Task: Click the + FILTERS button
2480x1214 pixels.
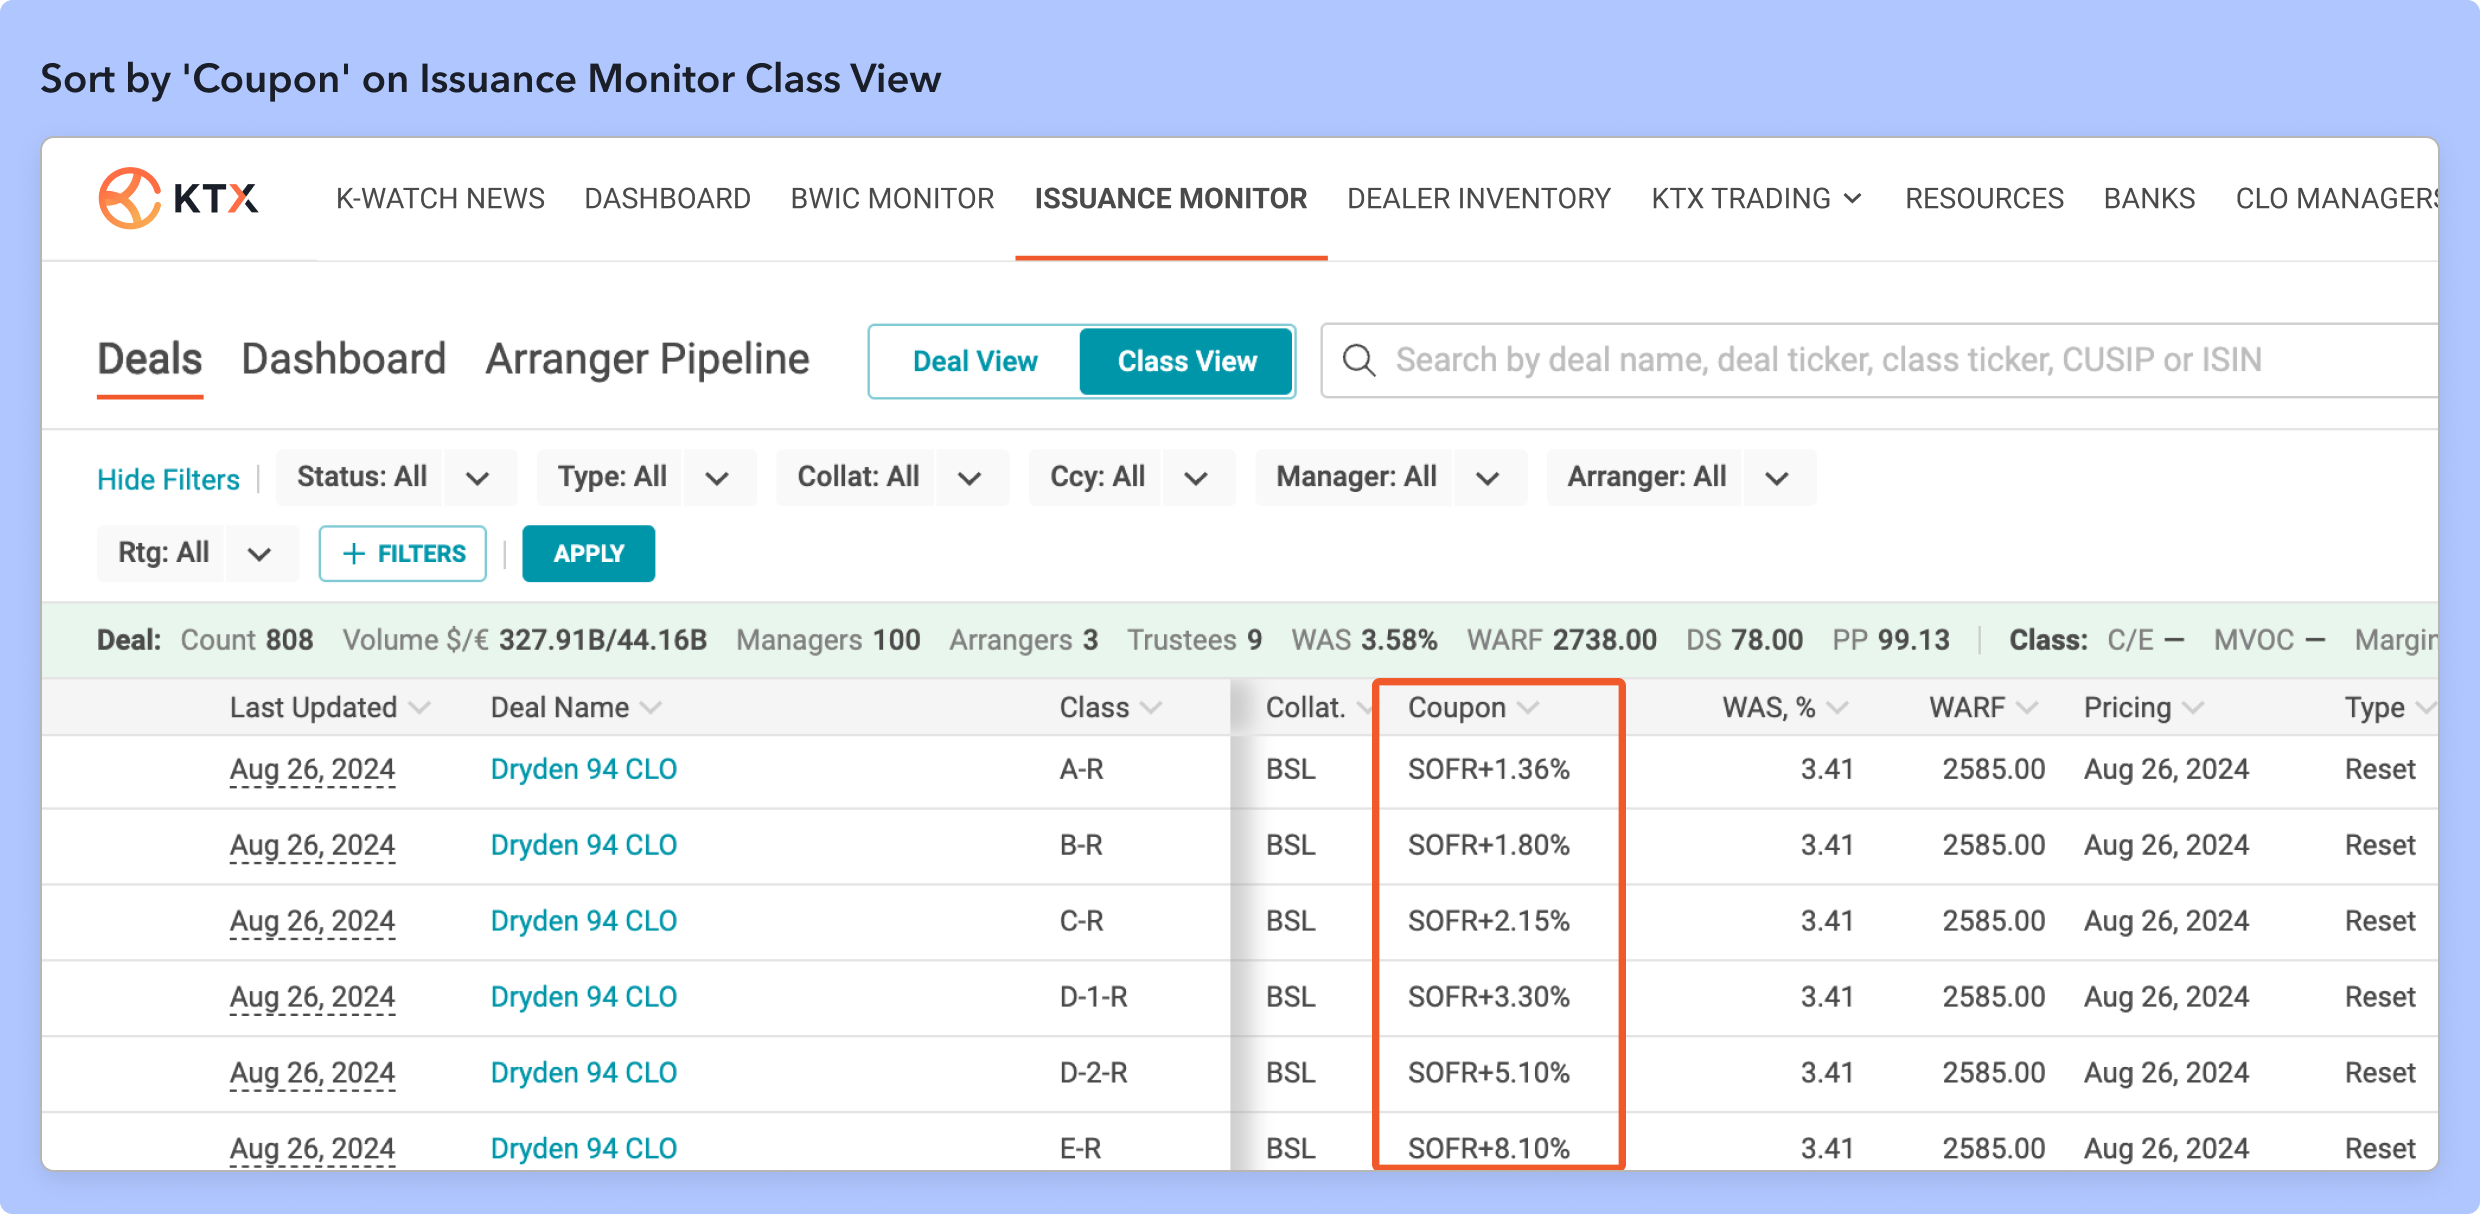Action: tap(403, 553)
